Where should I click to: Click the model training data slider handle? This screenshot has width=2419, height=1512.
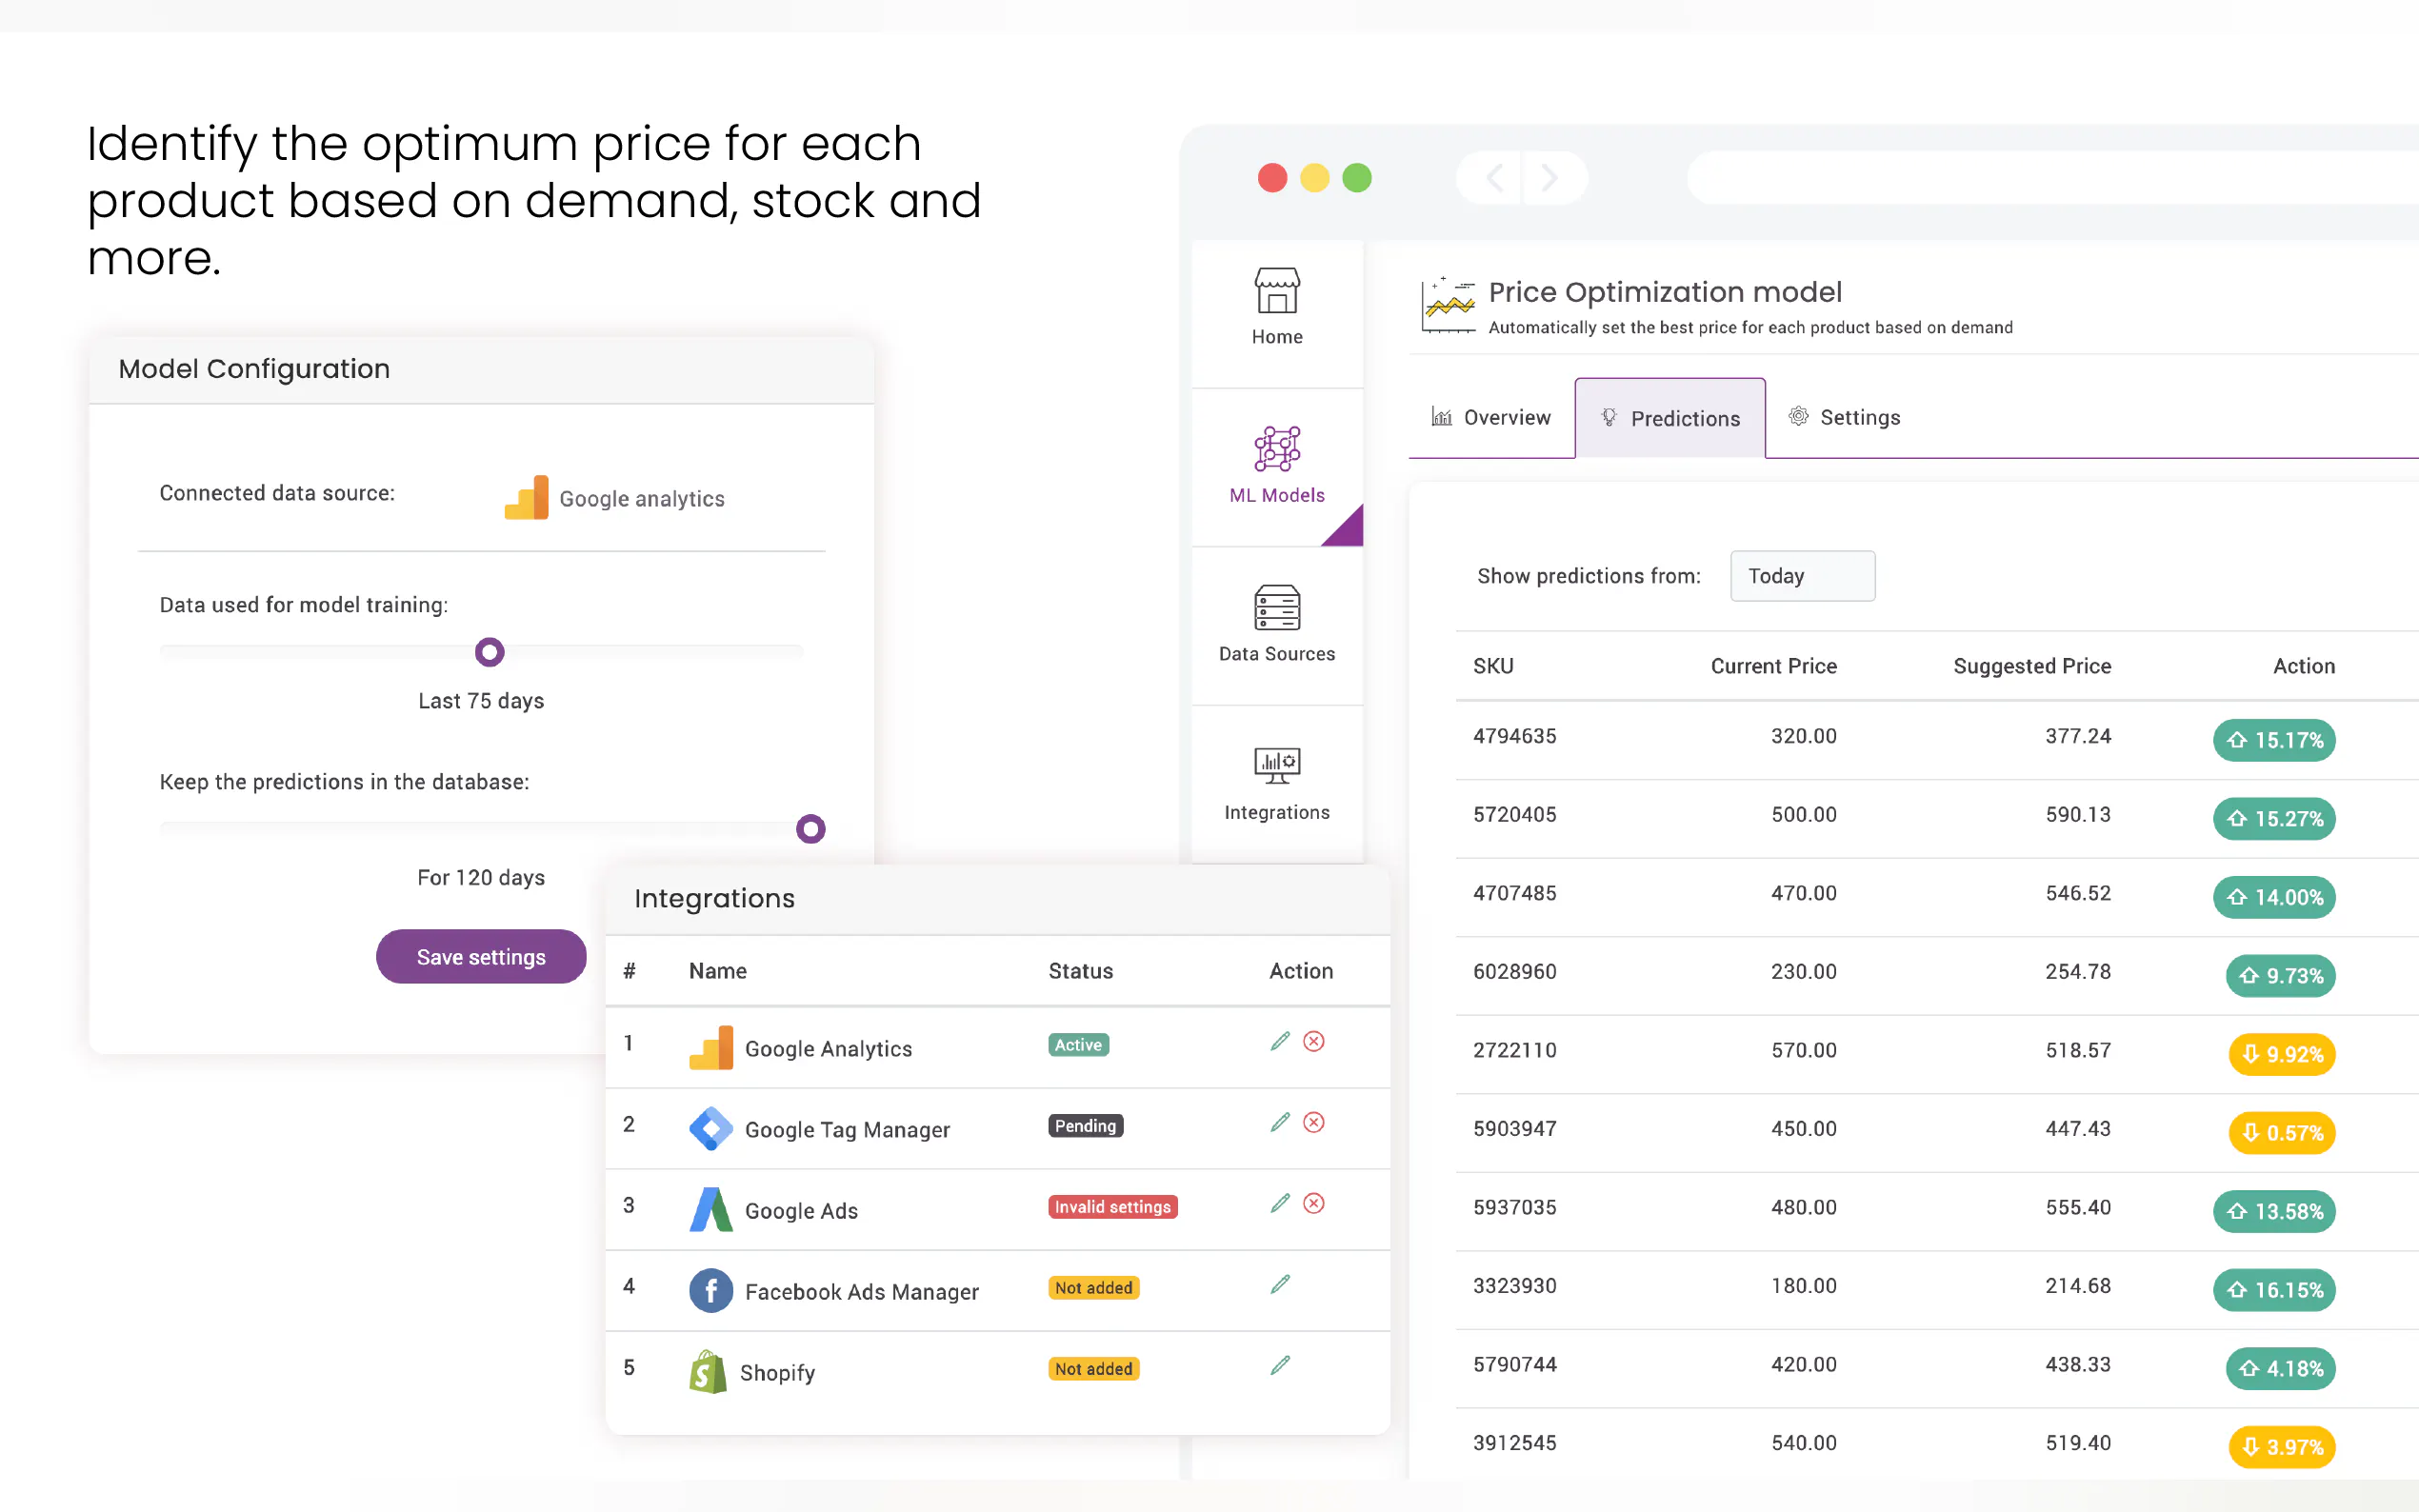pyautogui.click(x=489, y=653)
